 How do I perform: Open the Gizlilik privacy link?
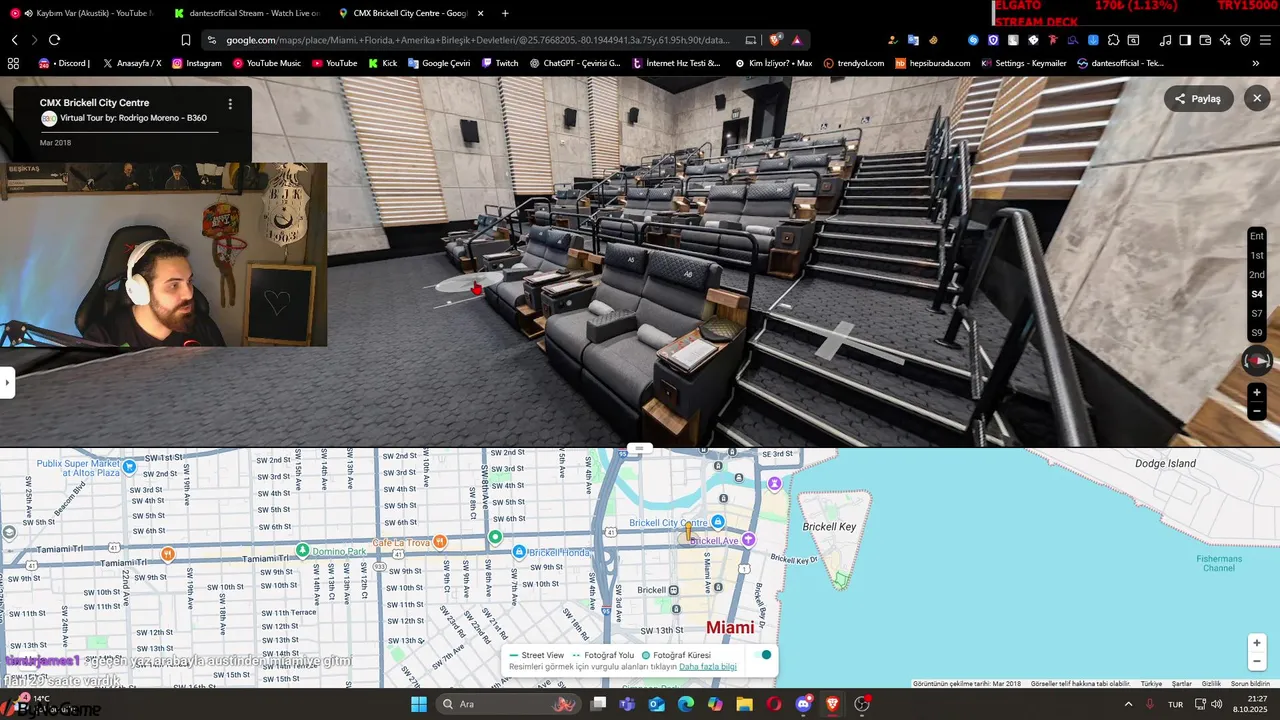(1211, 684)
